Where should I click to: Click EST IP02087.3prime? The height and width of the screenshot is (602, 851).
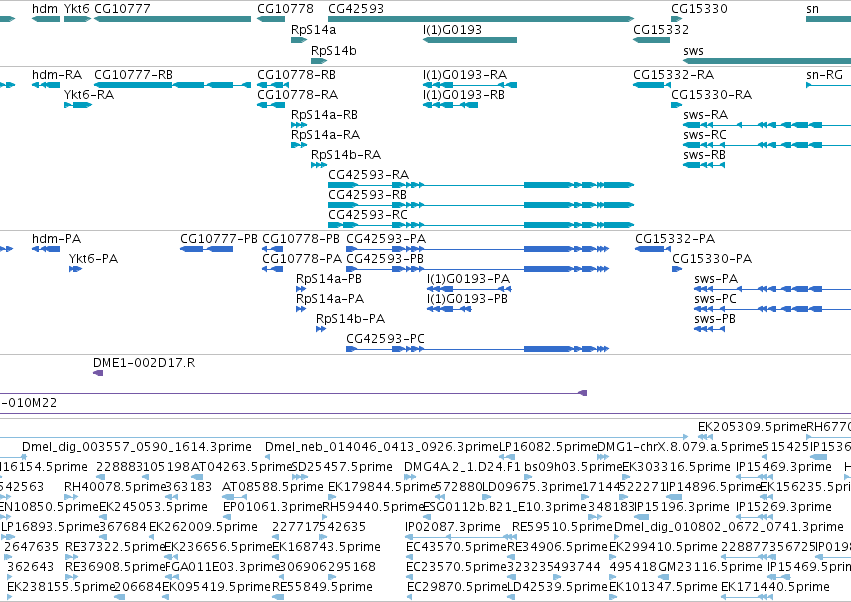coord(453,527)
